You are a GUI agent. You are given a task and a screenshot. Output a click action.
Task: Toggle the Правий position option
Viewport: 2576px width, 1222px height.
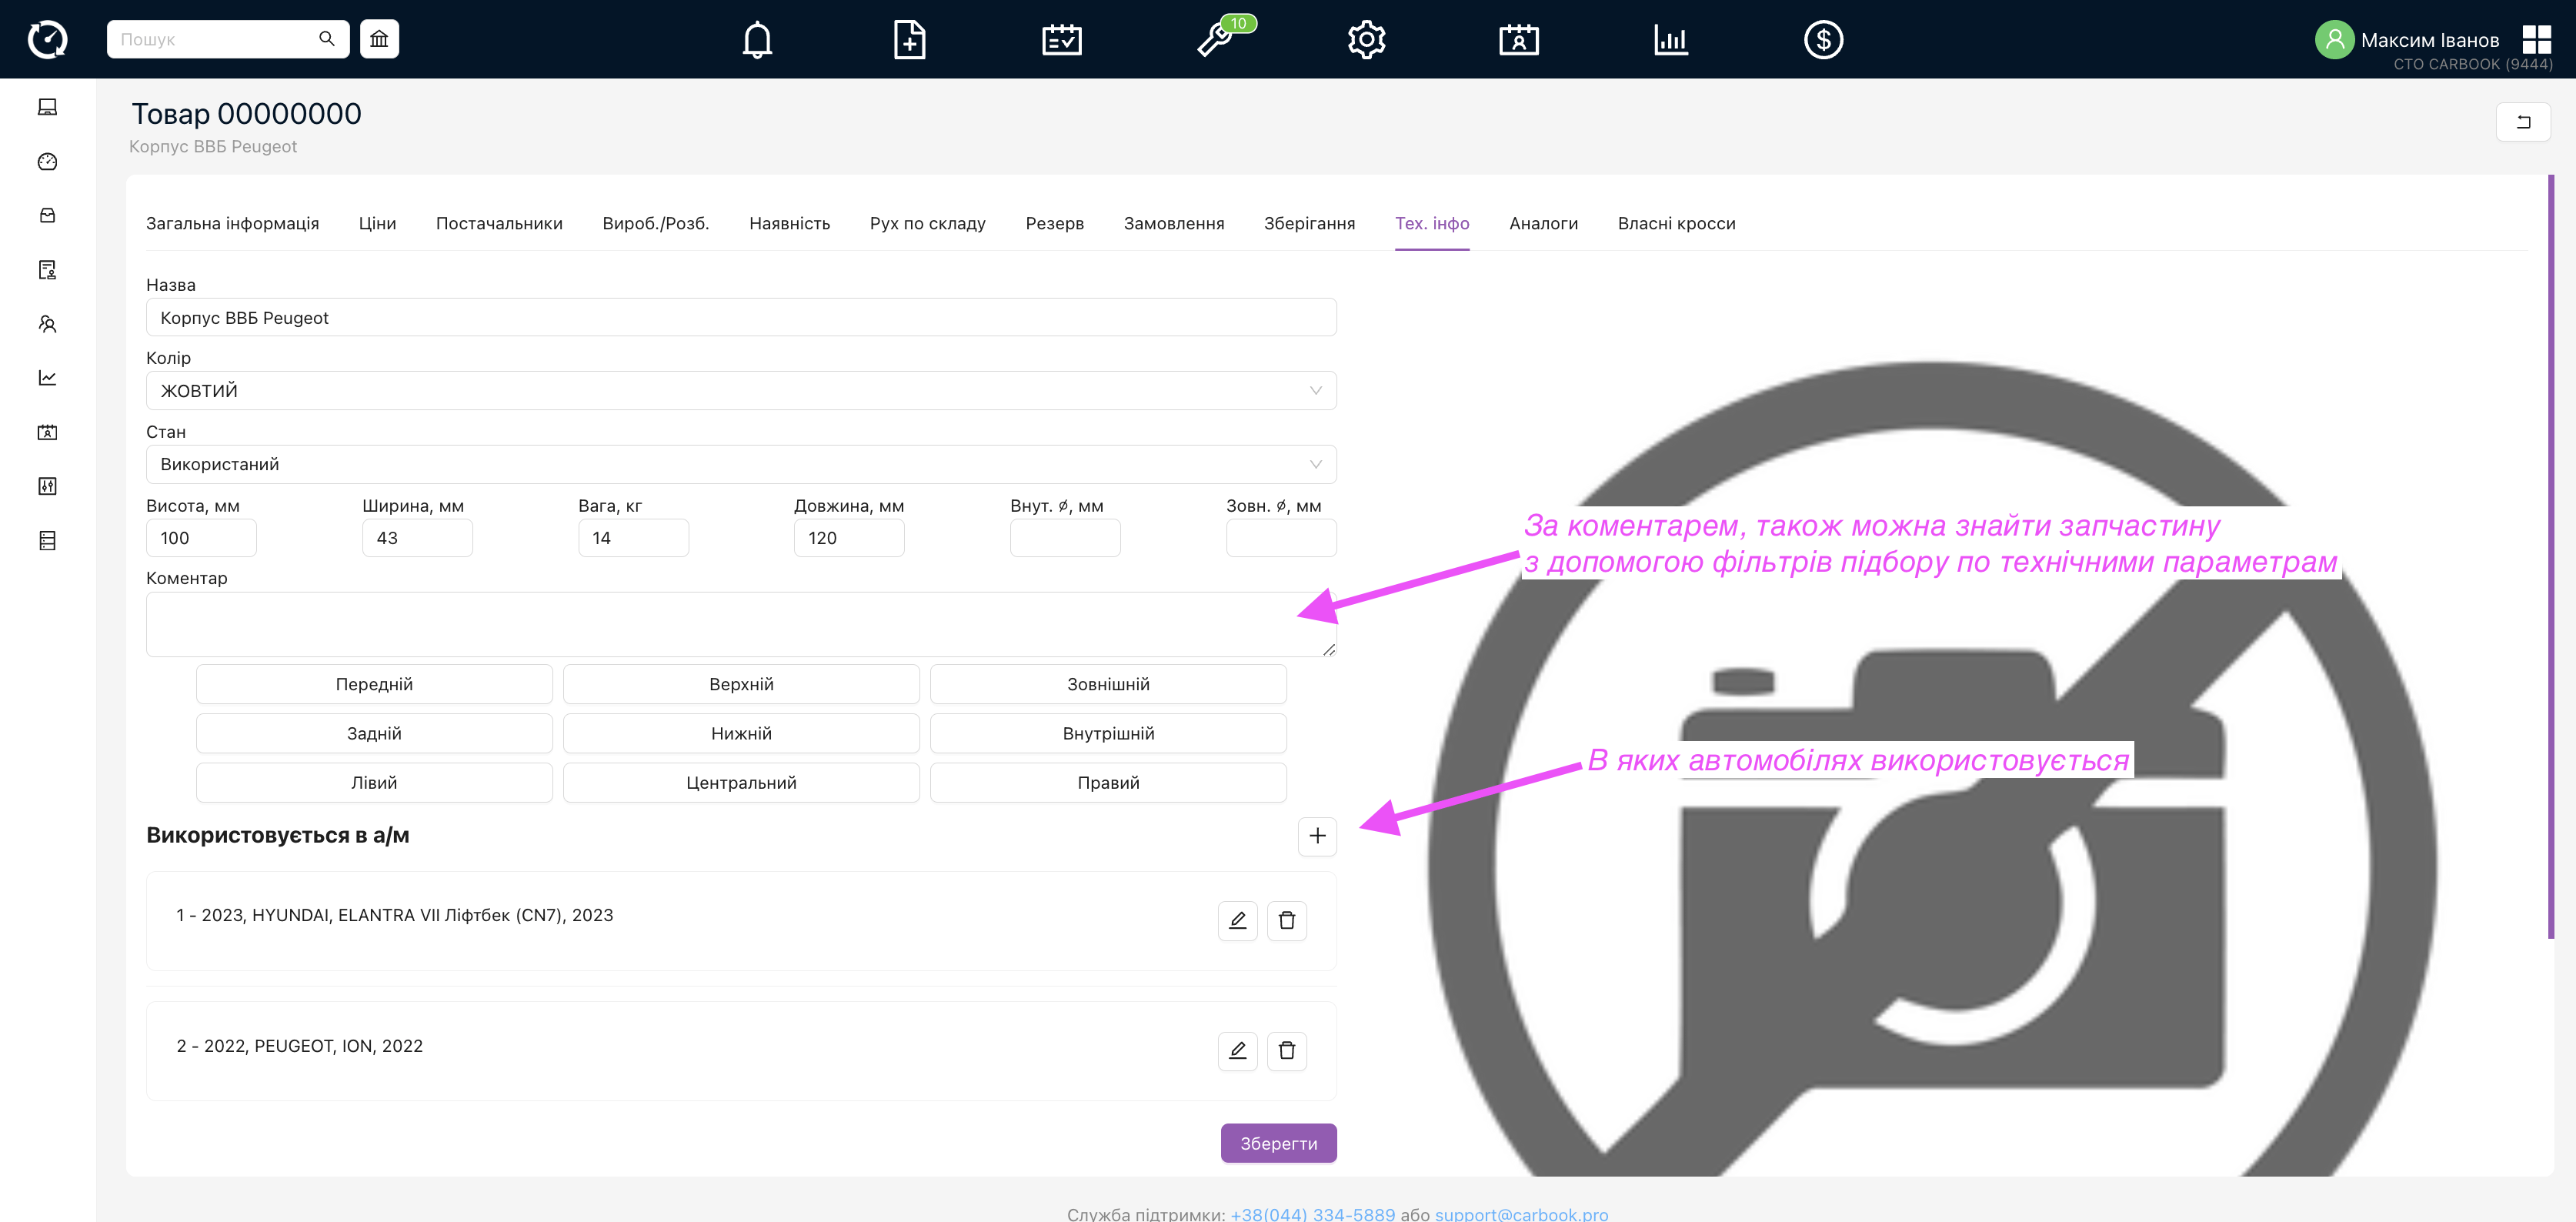[x=1108, y=782]
